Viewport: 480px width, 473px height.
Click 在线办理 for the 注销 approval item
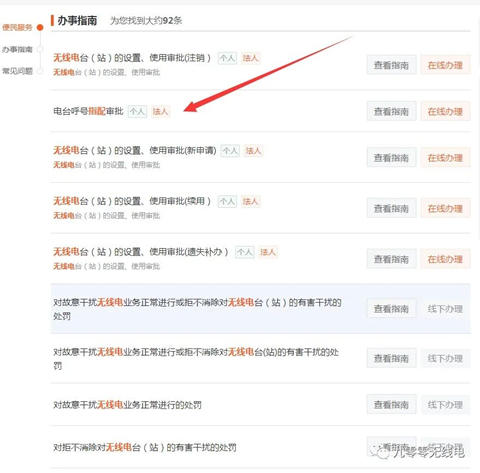tap(445, 65)
